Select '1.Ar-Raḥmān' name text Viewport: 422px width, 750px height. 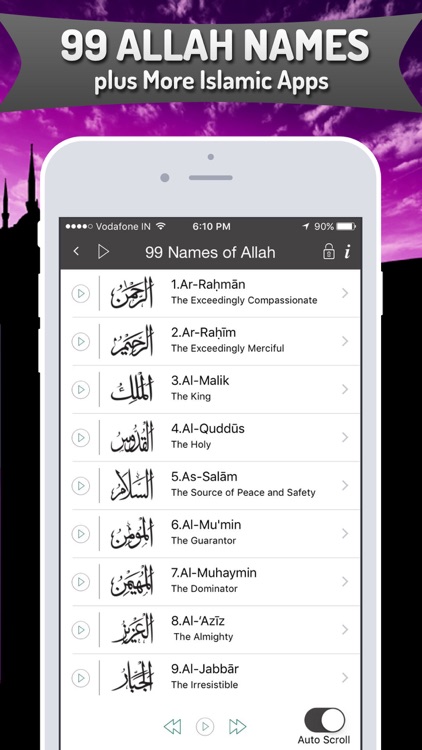(208, 285)
